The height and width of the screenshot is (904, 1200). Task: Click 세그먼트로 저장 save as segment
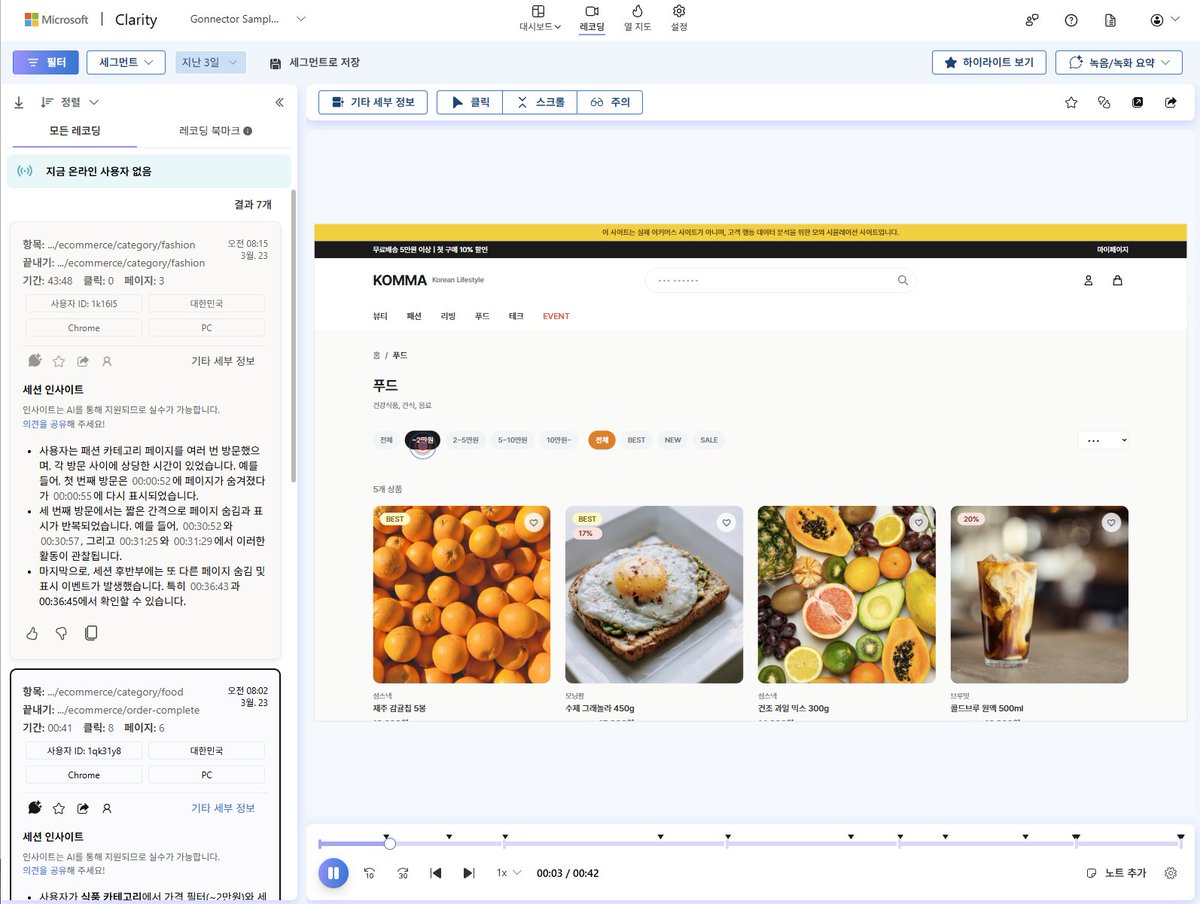point(315,62)
